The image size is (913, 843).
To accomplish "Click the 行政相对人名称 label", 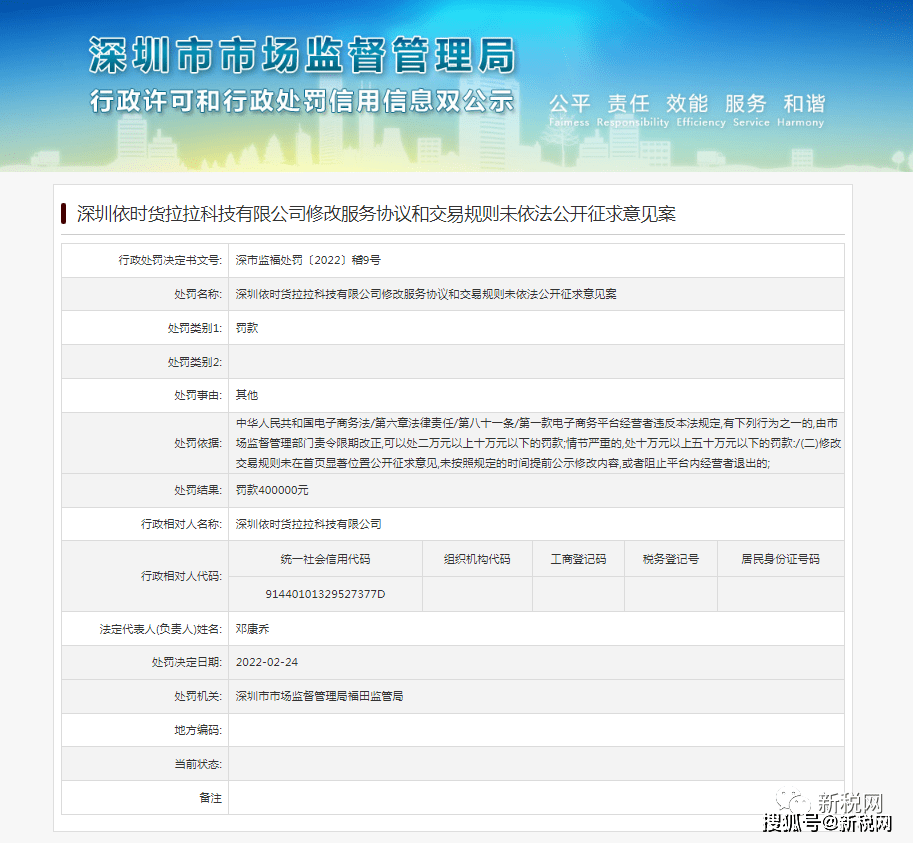I will coord(181,524).
